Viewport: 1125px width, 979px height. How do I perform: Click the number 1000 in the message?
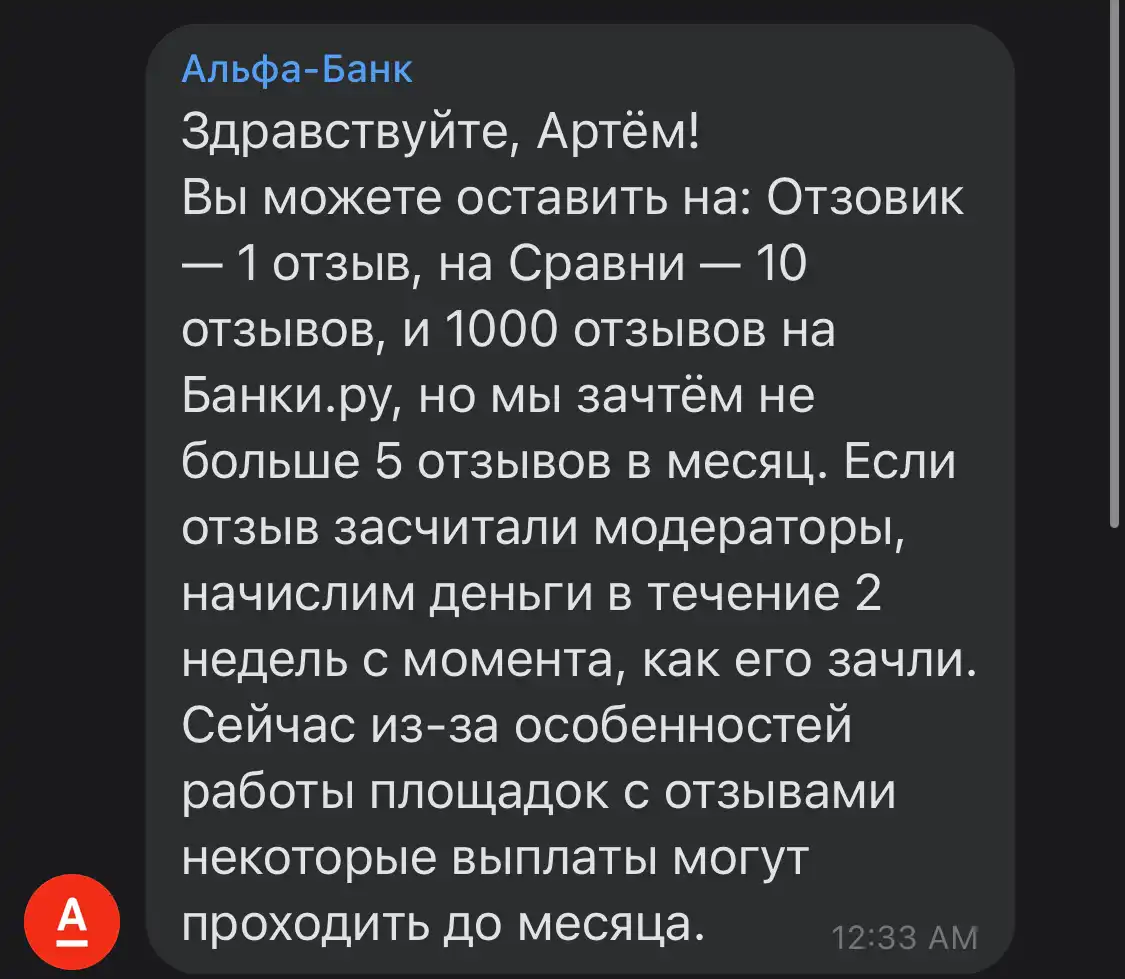coord(501,330)
